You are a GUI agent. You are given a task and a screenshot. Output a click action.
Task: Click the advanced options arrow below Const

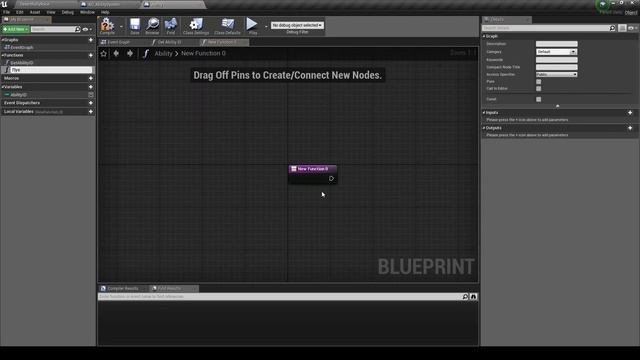point(558,106)
